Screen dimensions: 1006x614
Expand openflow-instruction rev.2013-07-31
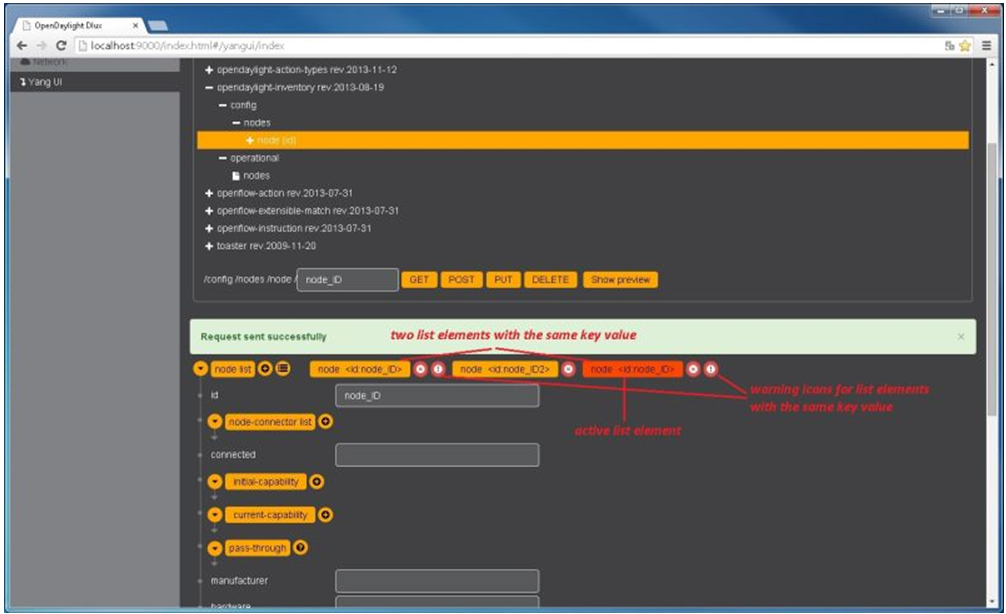(x=209, y=228)
